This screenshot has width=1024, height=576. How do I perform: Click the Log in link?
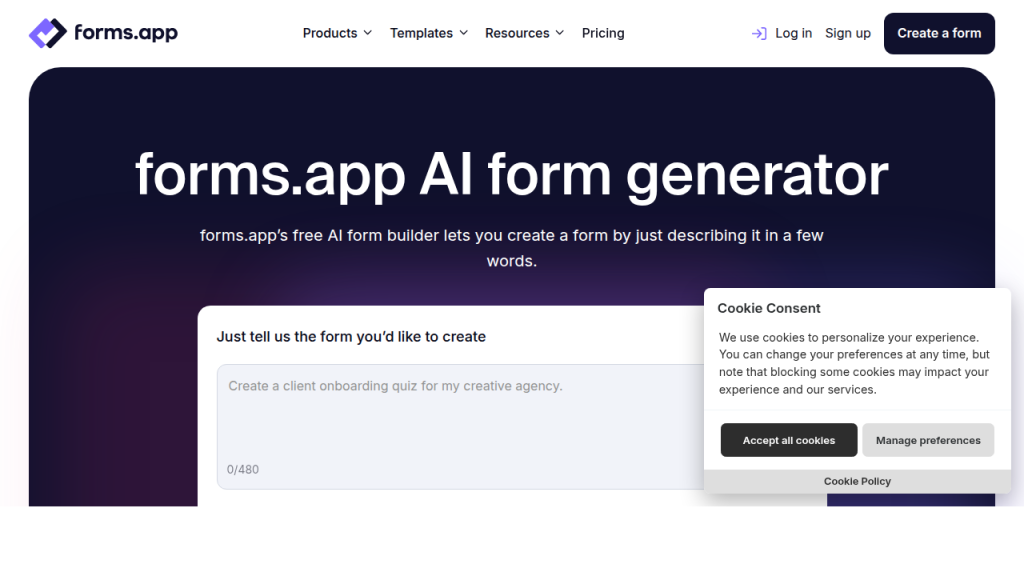point(793,32)
